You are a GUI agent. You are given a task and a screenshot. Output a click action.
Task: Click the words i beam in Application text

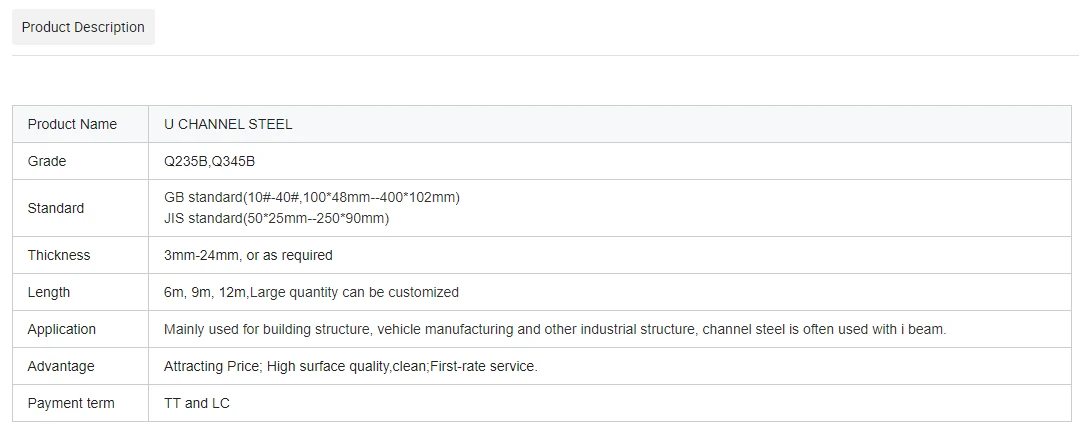click(x=923, y=330)
